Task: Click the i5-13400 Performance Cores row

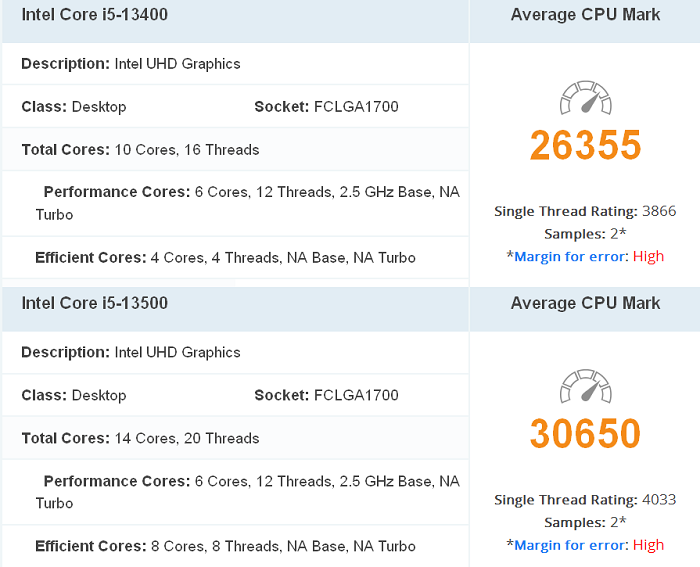Action: (x=235, y=203)
